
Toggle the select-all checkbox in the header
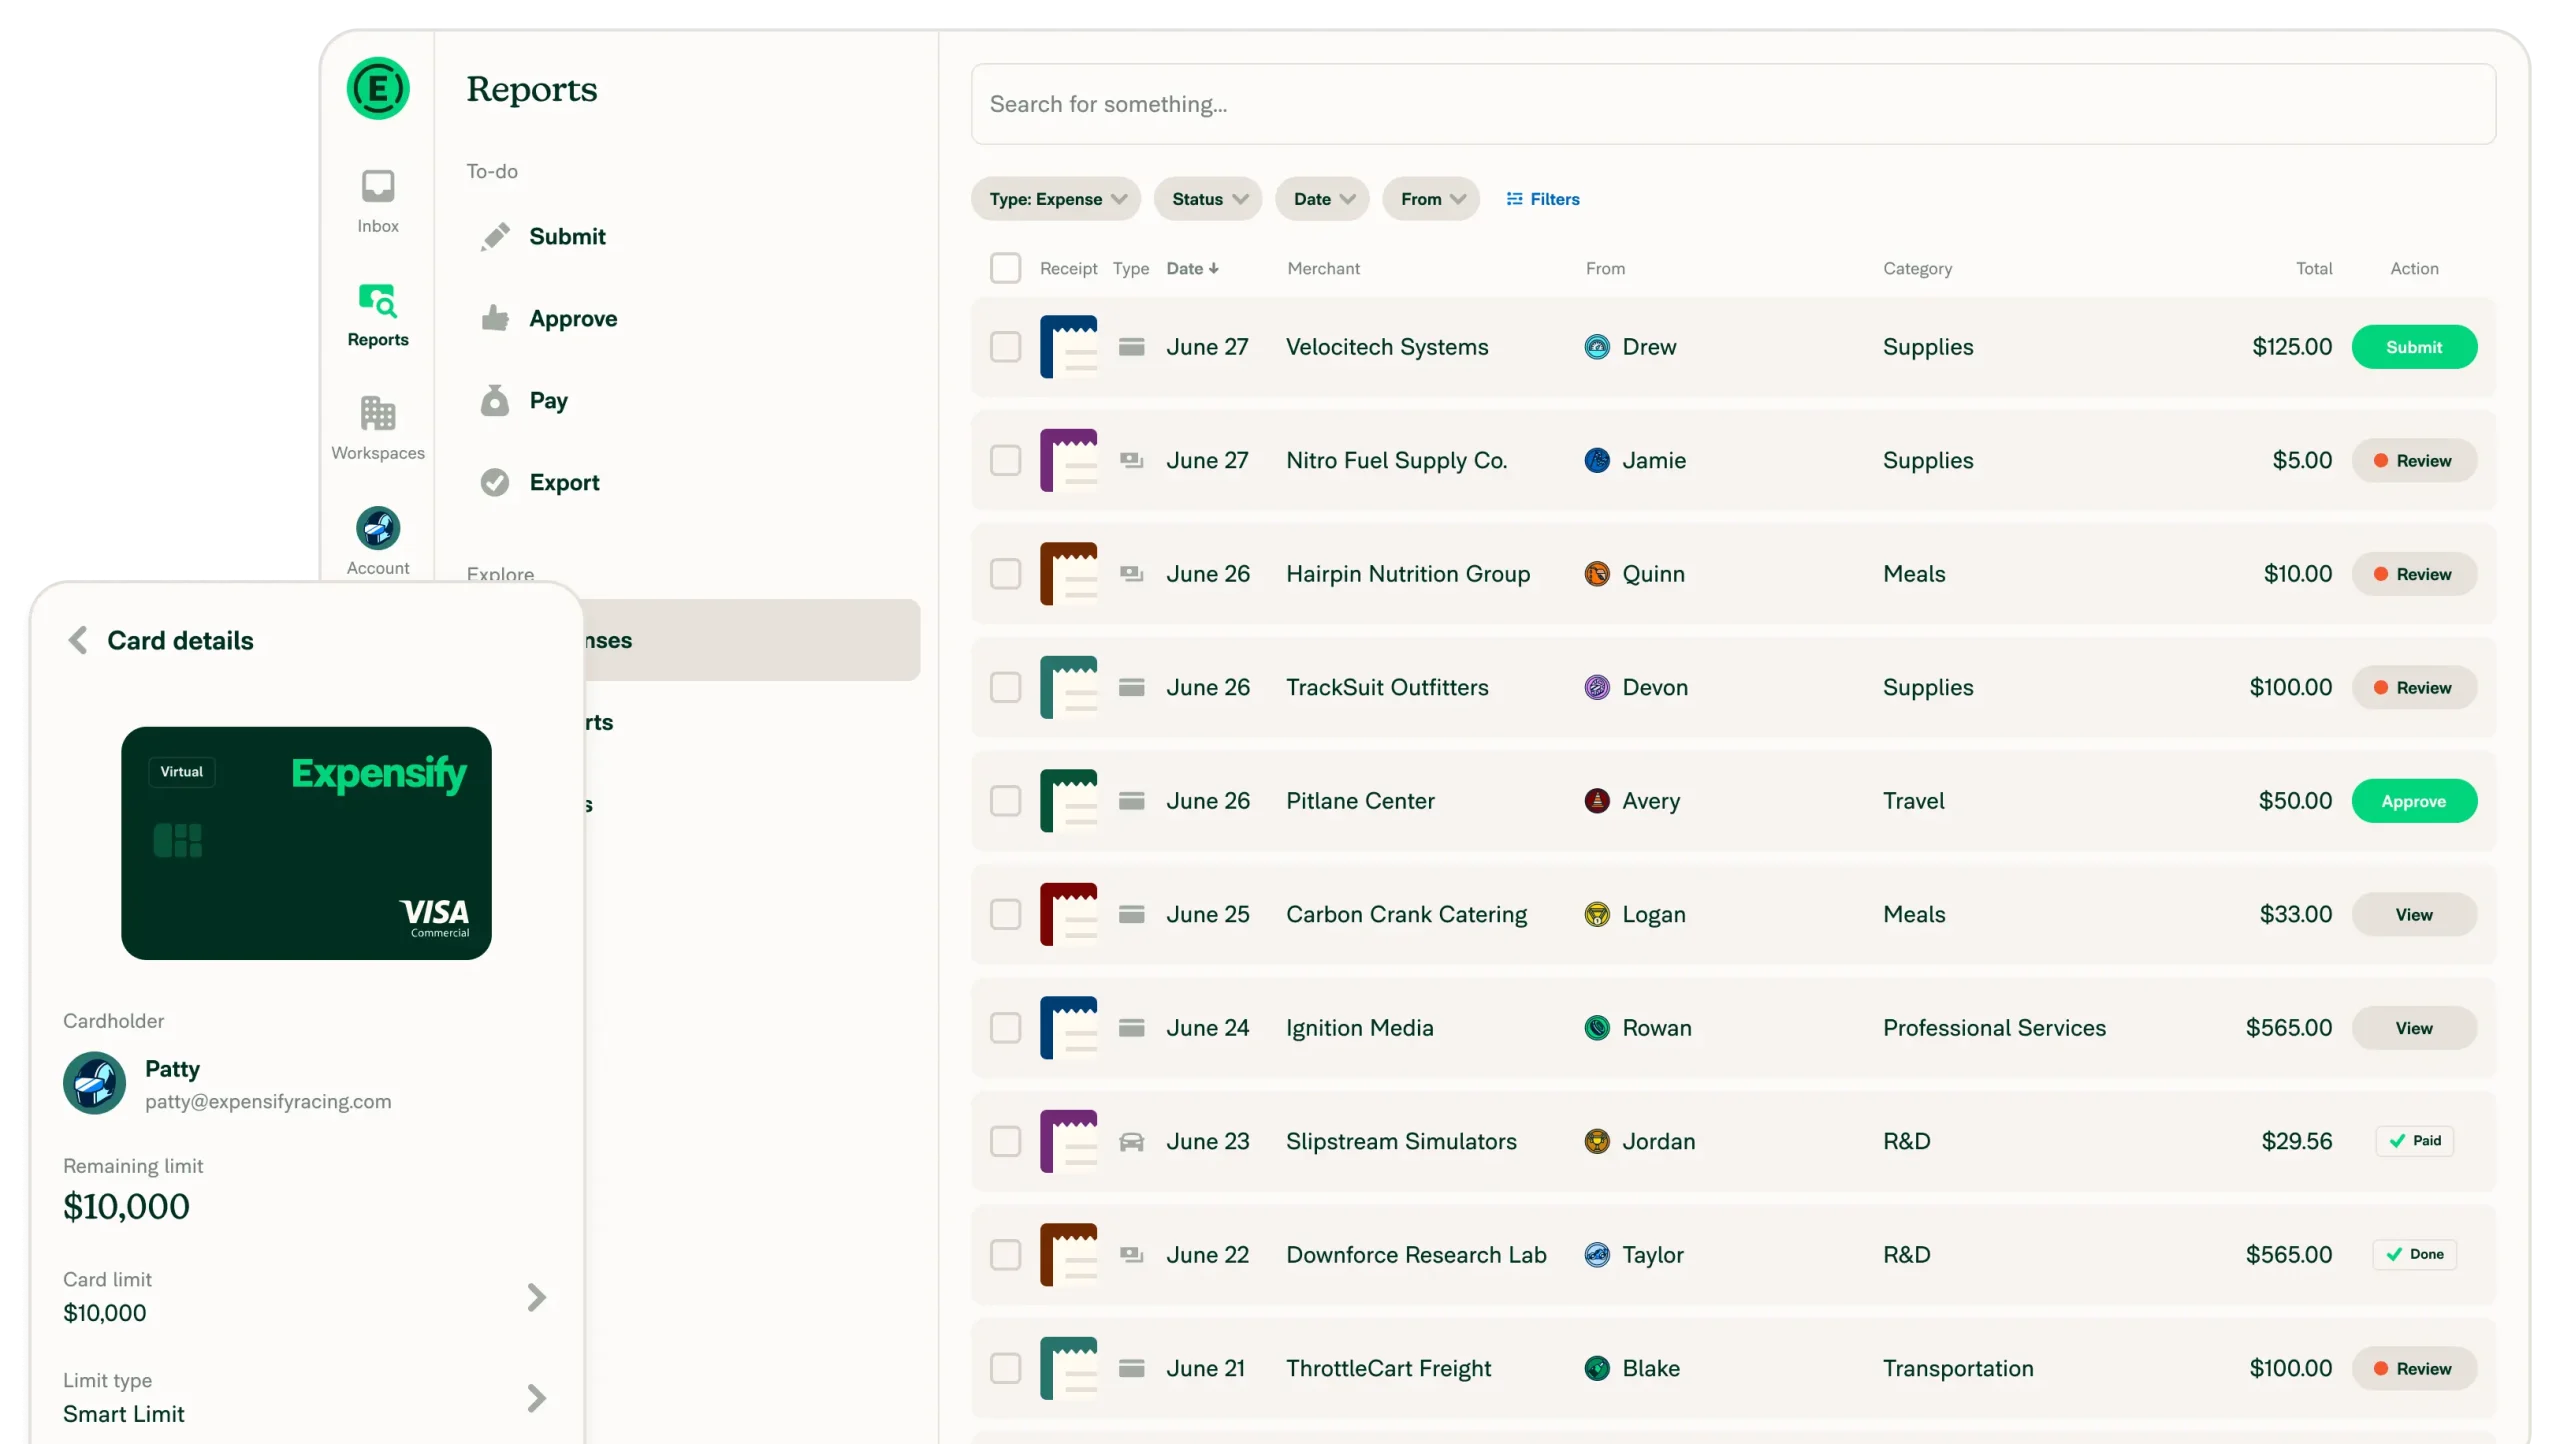tap(1006, 268)
